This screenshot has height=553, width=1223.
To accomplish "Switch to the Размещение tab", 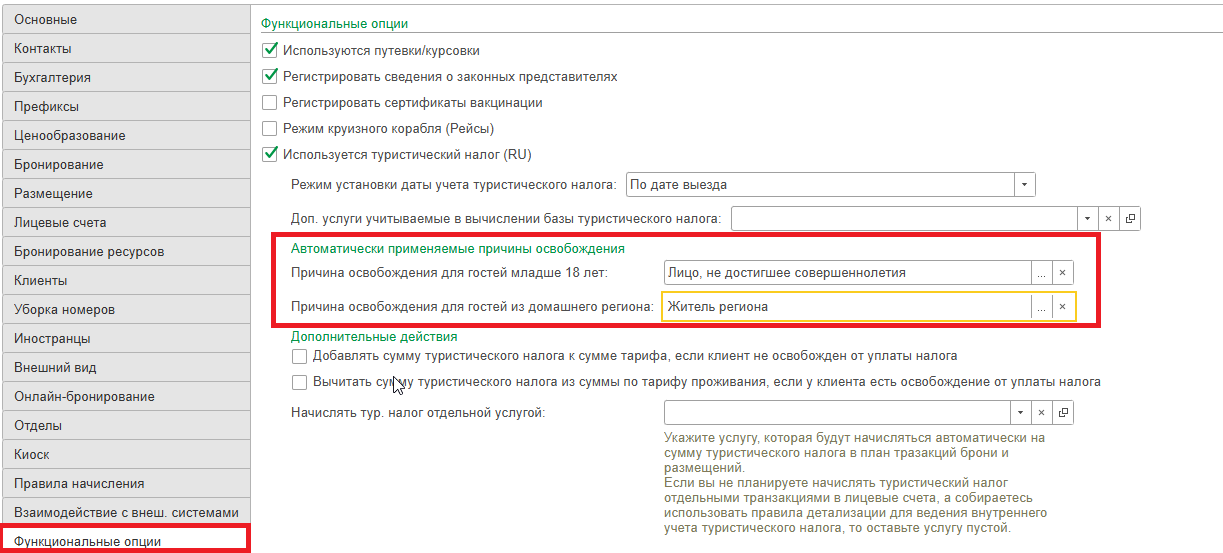I will tap(124, 194).
